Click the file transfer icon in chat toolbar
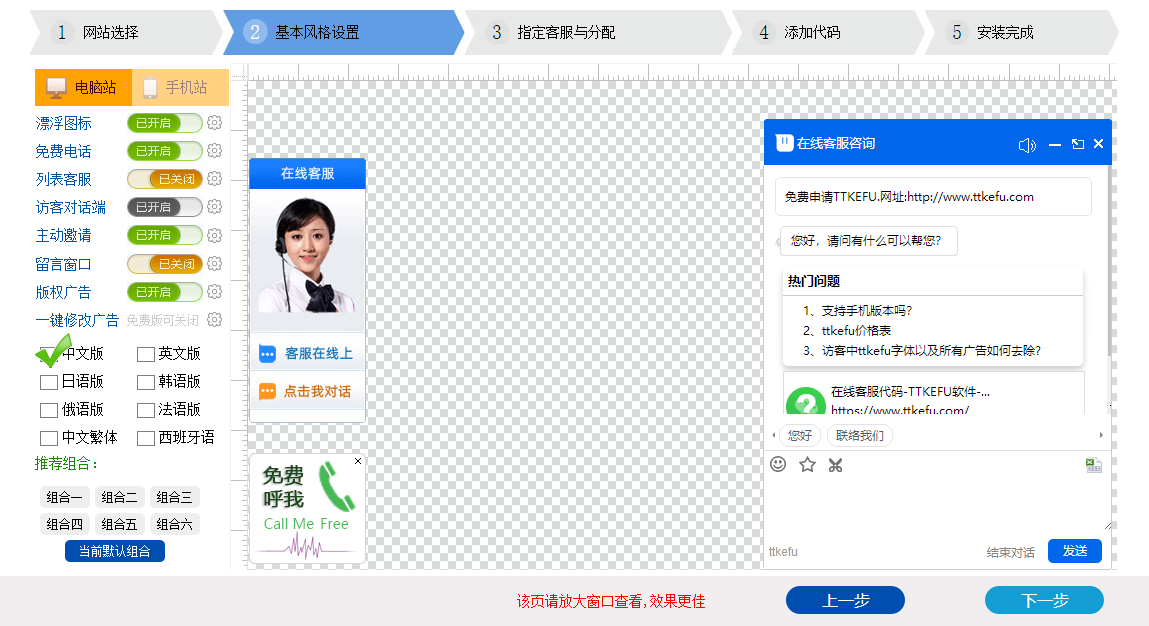1149x626 pixels. pos(1093,465)
